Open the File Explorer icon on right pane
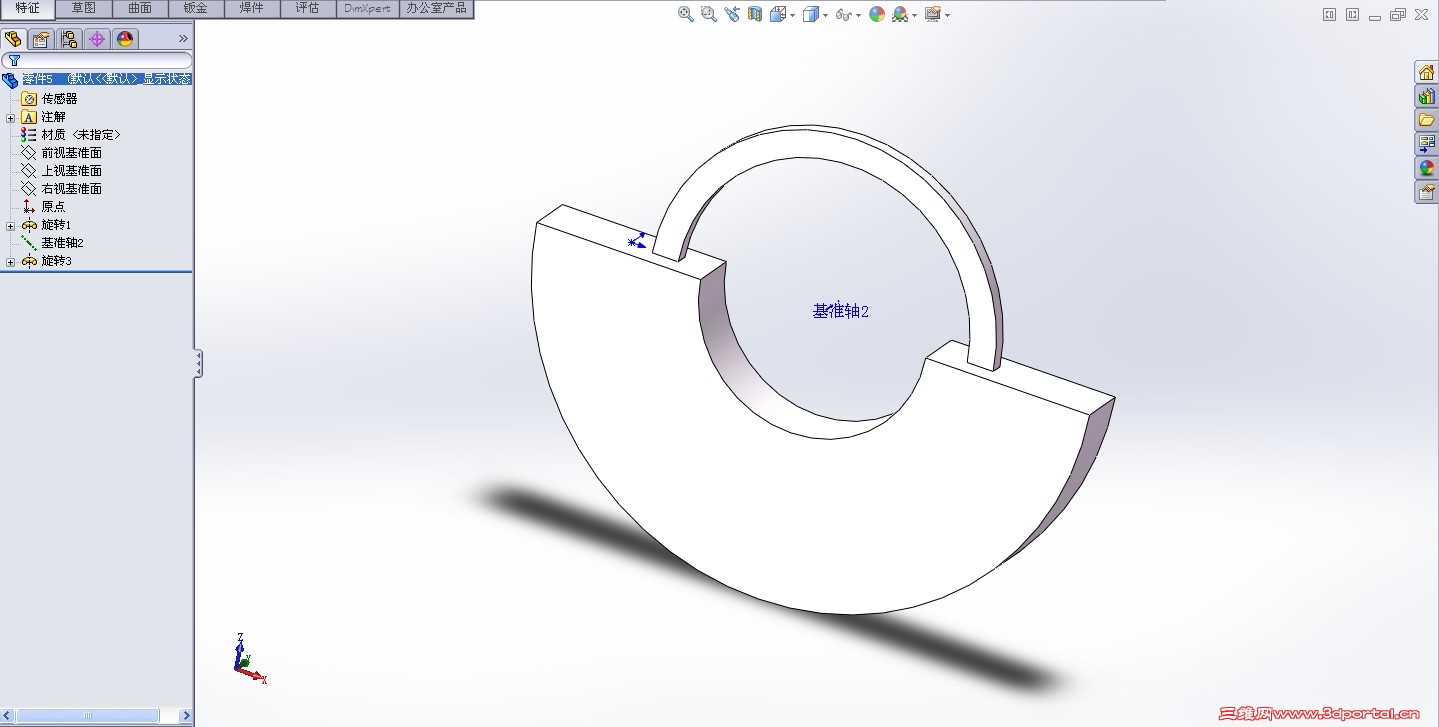The height and width of the screenshot is (727, 1439). (1426, 118)
